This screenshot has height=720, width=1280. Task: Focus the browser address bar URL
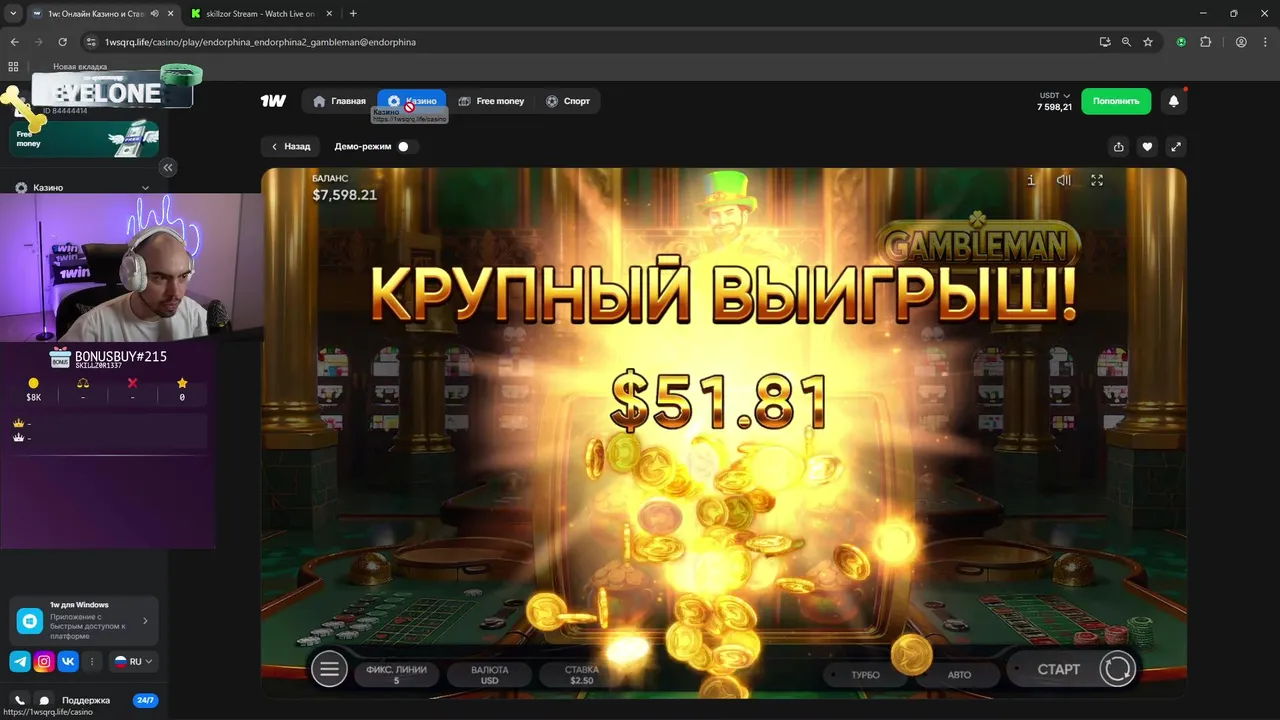pos(260,42)
